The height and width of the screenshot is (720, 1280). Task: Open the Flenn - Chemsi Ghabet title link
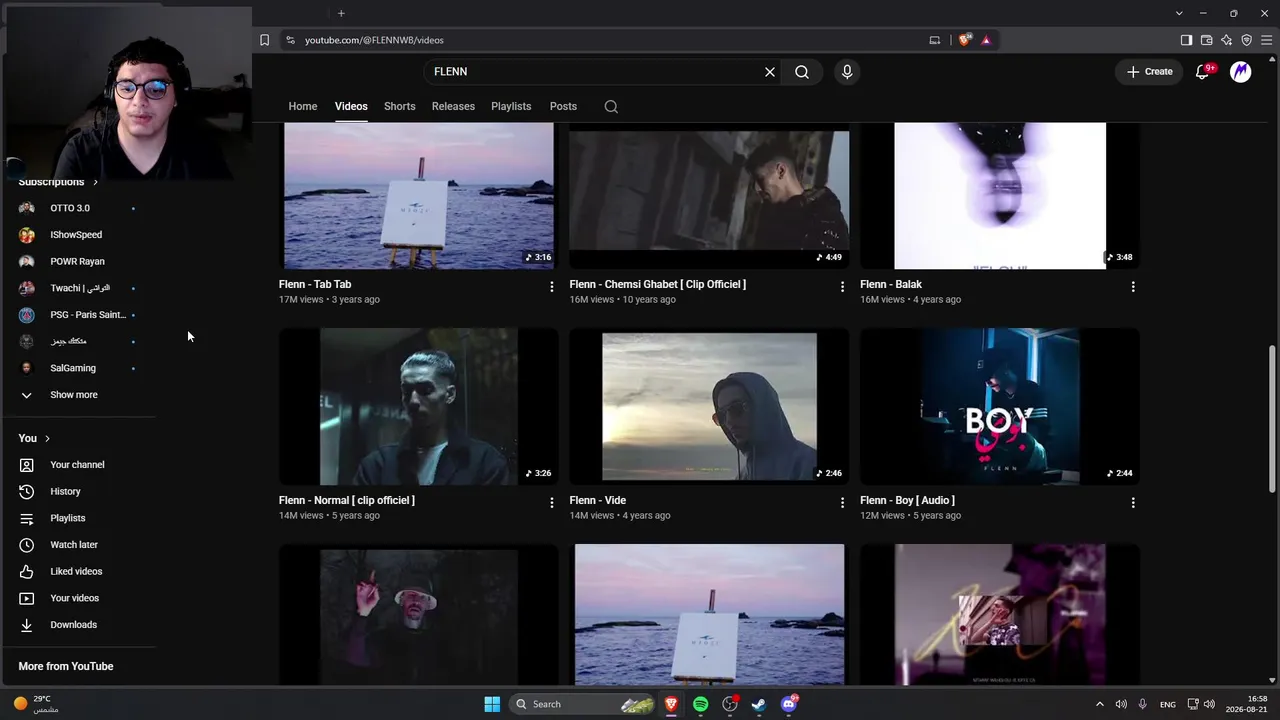click(658, 285)
